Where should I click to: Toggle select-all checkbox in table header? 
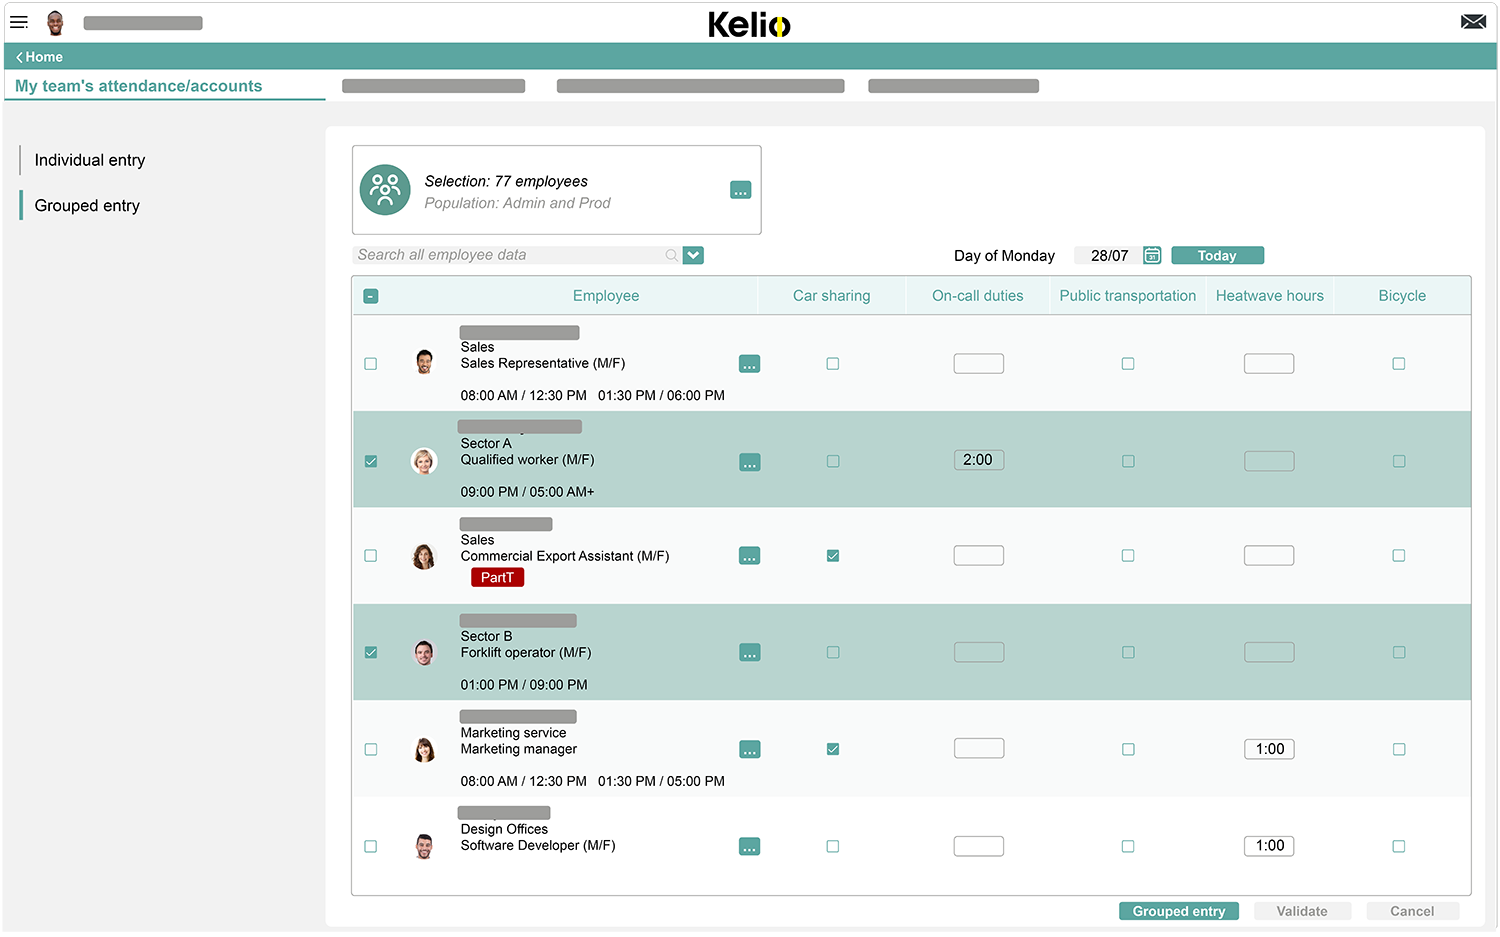(x=371, y=296)
